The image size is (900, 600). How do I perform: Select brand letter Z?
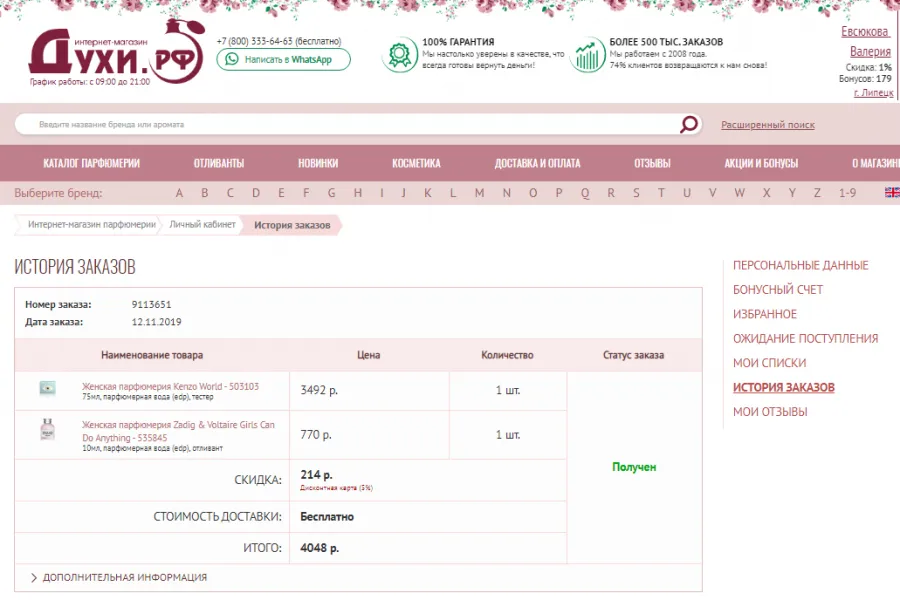817,193
